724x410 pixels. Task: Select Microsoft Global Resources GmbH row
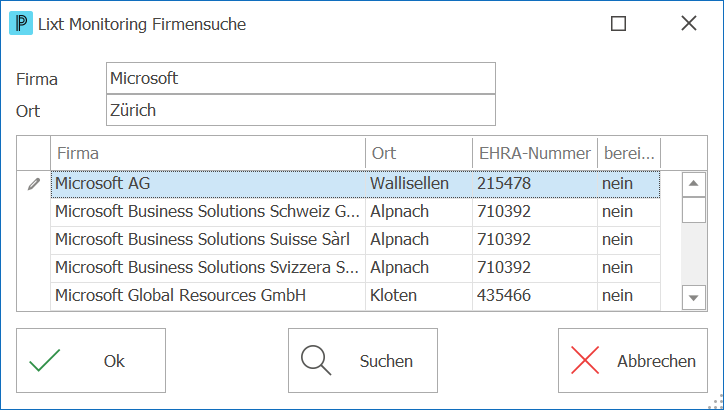tap(356, 296)
